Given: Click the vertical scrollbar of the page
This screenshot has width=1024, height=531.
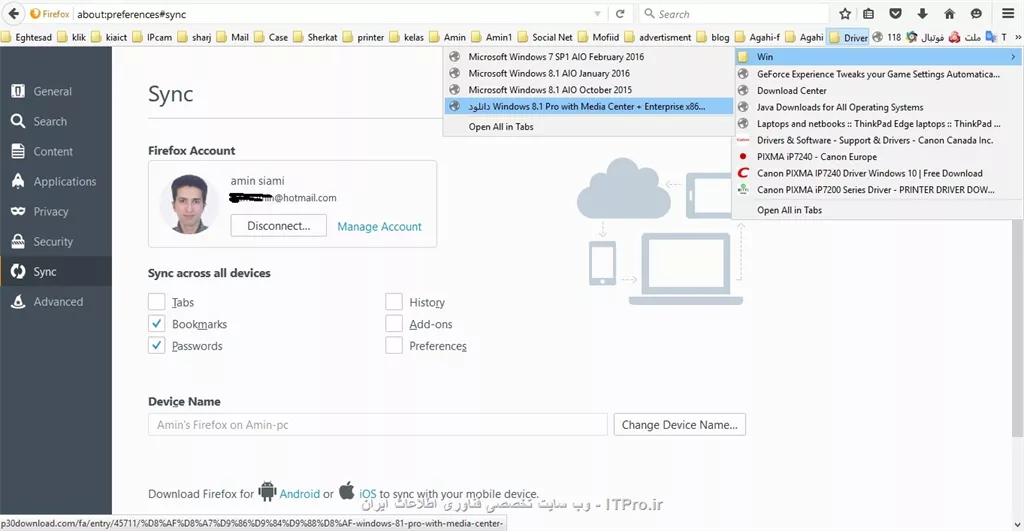Looking at the screenshot, I should tap(1017, 327).
